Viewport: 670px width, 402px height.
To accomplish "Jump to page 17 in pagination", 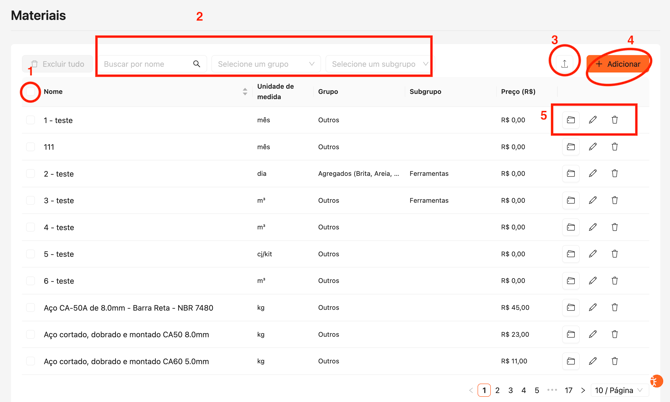I will click(568, 390).
